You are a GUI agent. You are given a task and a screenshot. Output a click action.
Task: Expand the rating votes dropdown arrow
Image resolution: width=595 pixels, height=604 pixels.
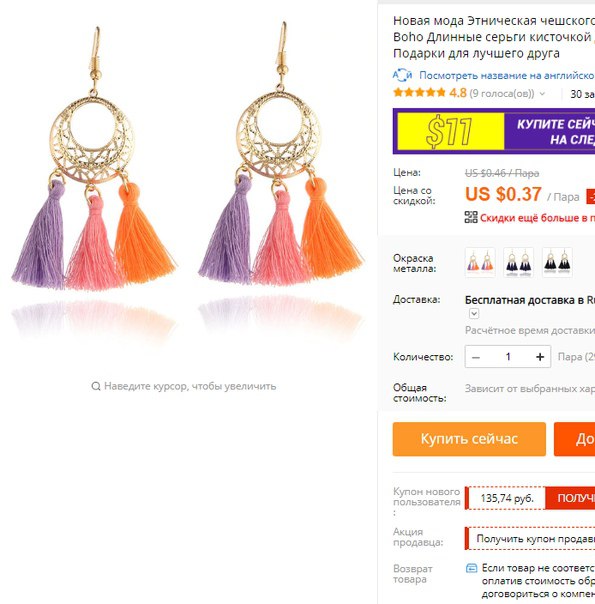click(542, 94)
